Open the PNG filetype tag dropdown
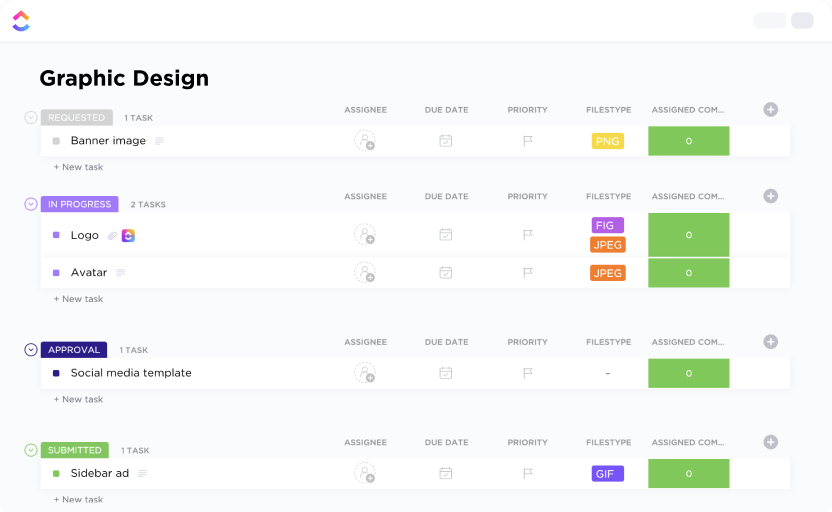 click(x=608, y=141)
